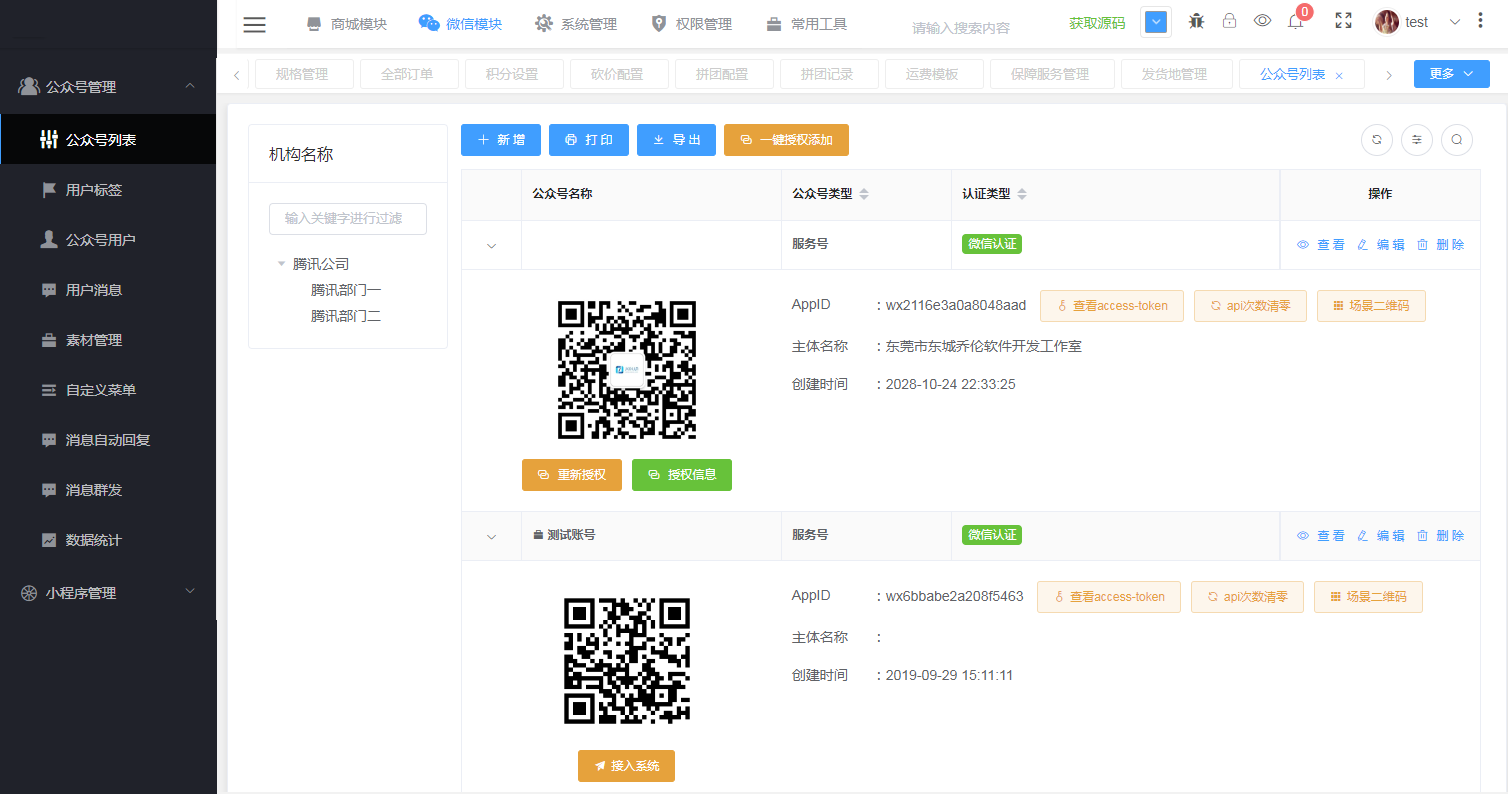Click the 新增 button
Image resolution: width=1508 pixels, height=794 pixels.
point(501,140)
